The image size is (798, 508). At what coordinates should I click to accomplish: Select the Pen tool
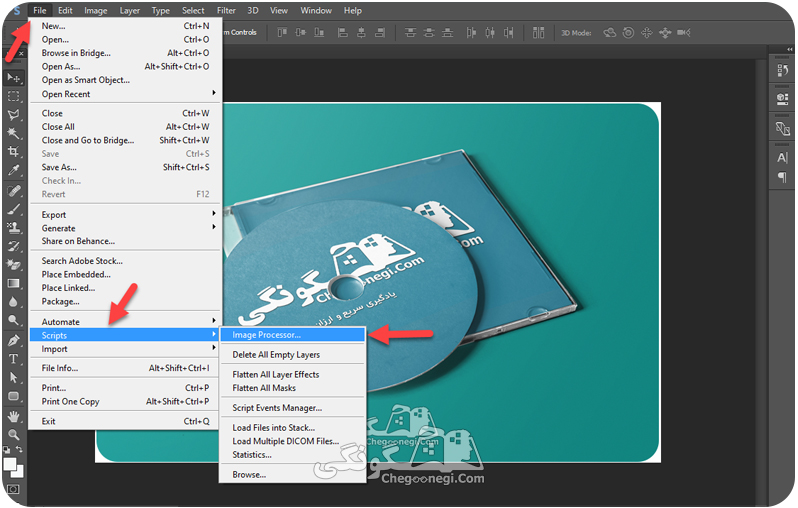[x=14, y=340]
